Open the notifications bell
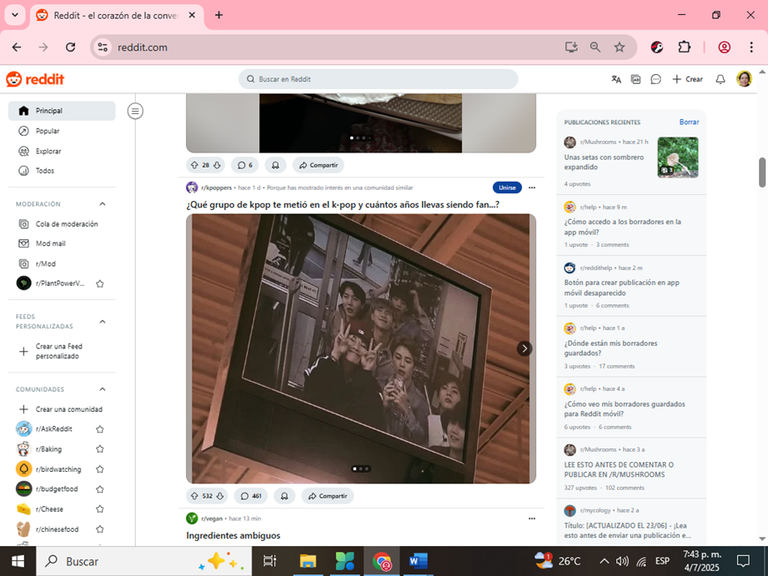 [720, 79]
